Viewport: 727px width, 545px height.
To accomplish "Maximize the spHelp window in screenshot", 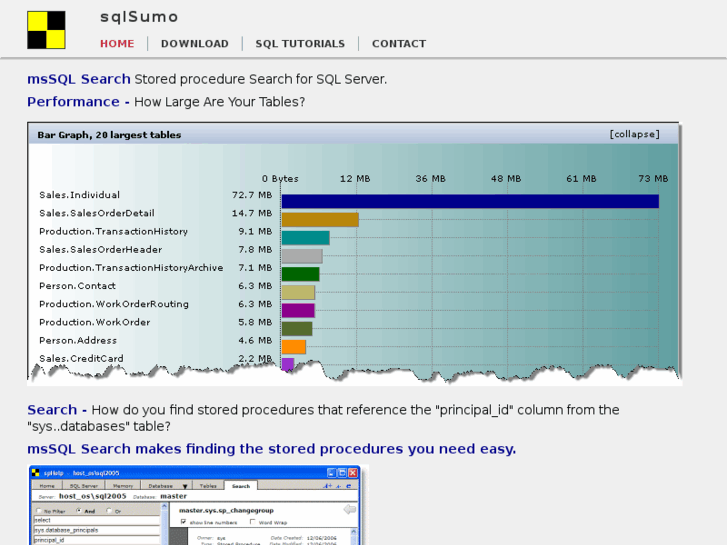I will point(342,473).
